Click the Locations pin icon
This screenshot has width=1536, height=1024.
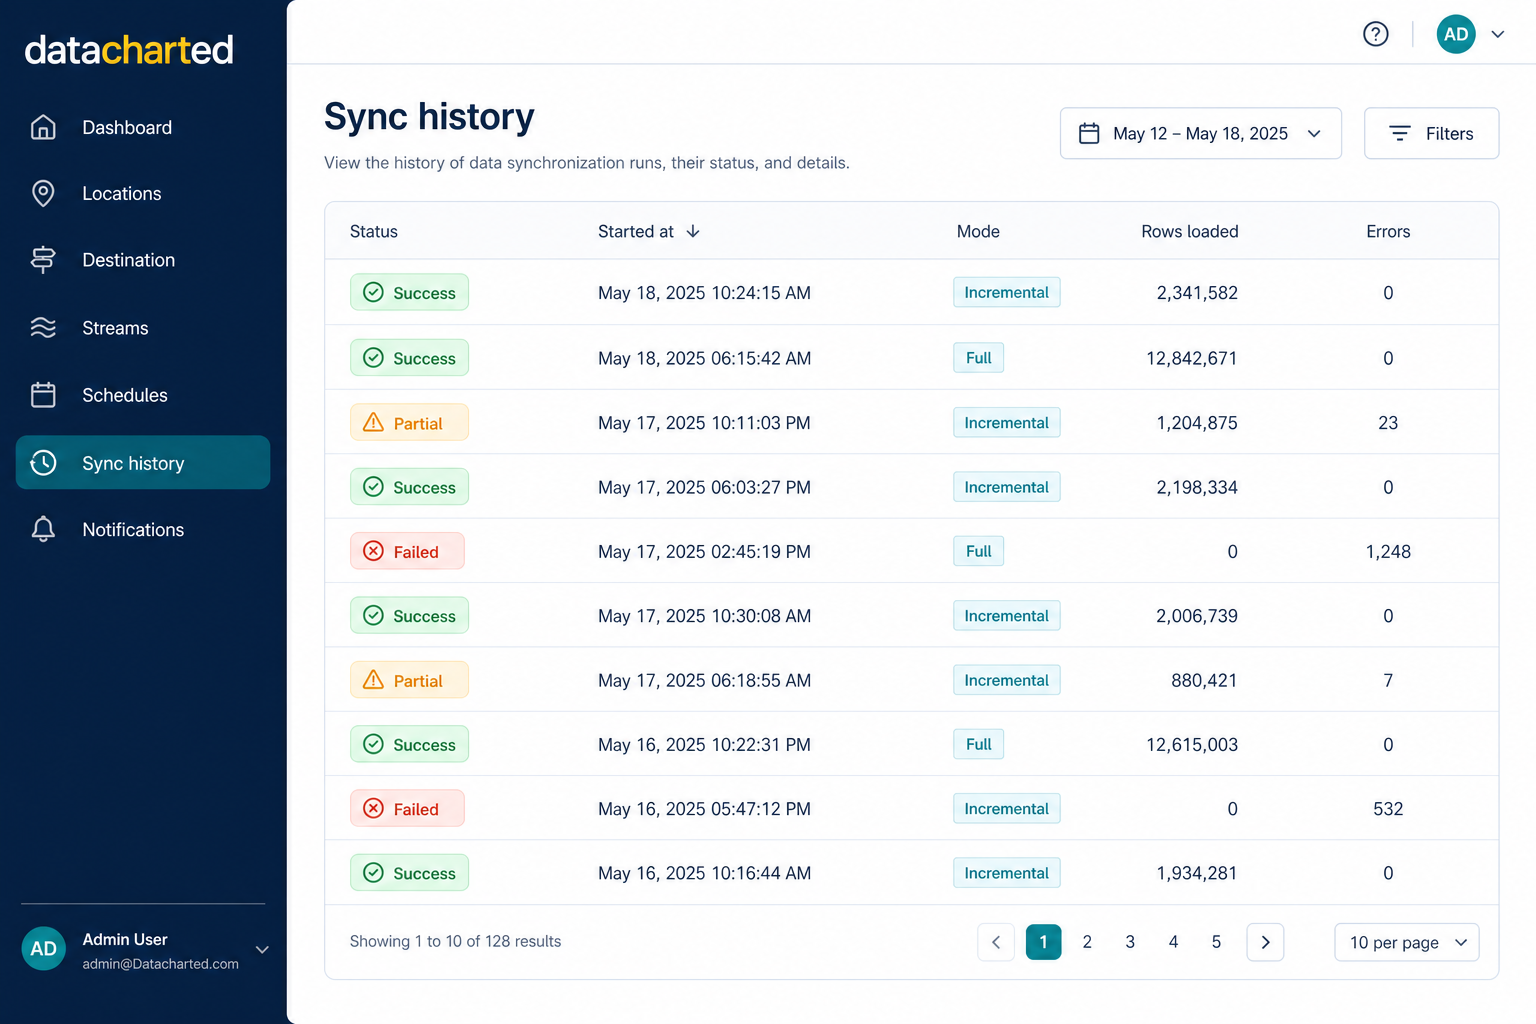43,193
